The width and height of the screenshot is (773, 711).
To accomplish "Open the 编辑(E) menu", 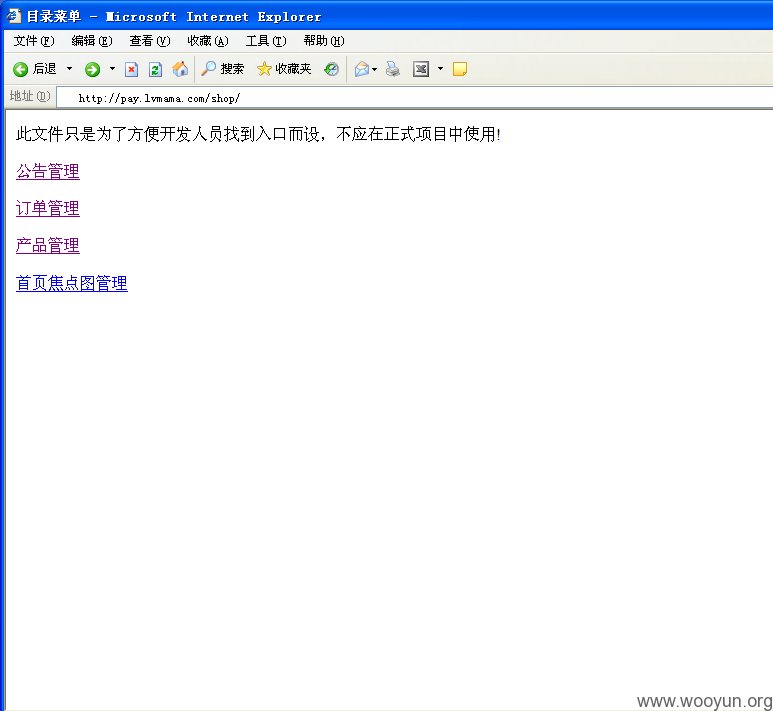I will coord(92,41).
